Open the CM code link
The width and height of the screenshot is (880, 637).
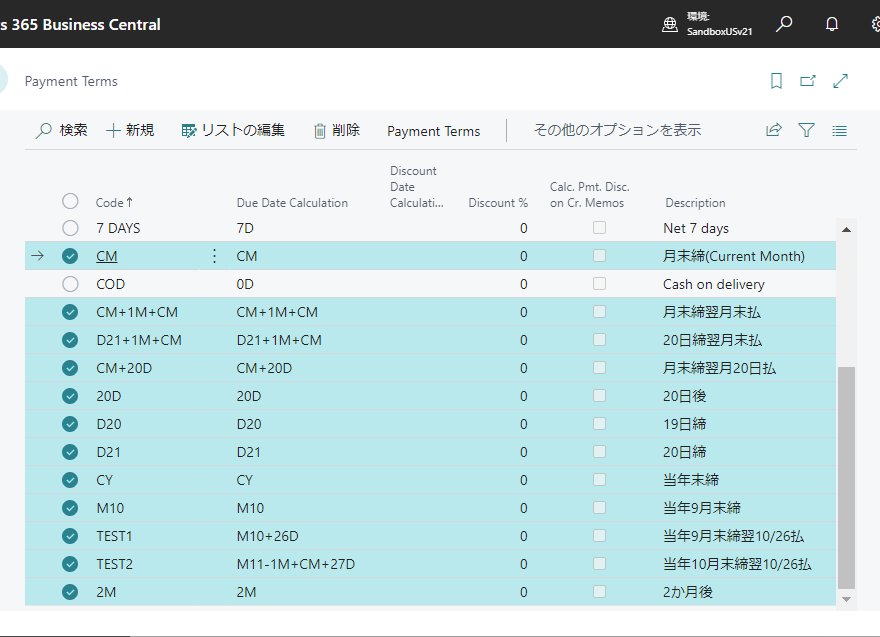pyautogui.click(x=107, y=256)
